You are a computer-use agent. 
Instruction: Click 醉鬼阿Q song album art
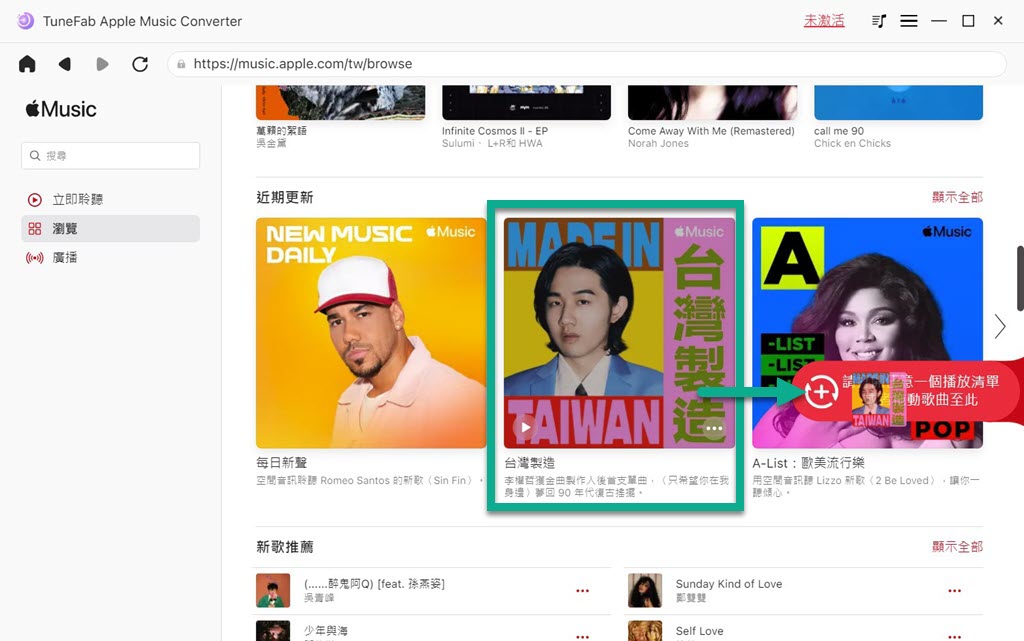click(273, 590)
